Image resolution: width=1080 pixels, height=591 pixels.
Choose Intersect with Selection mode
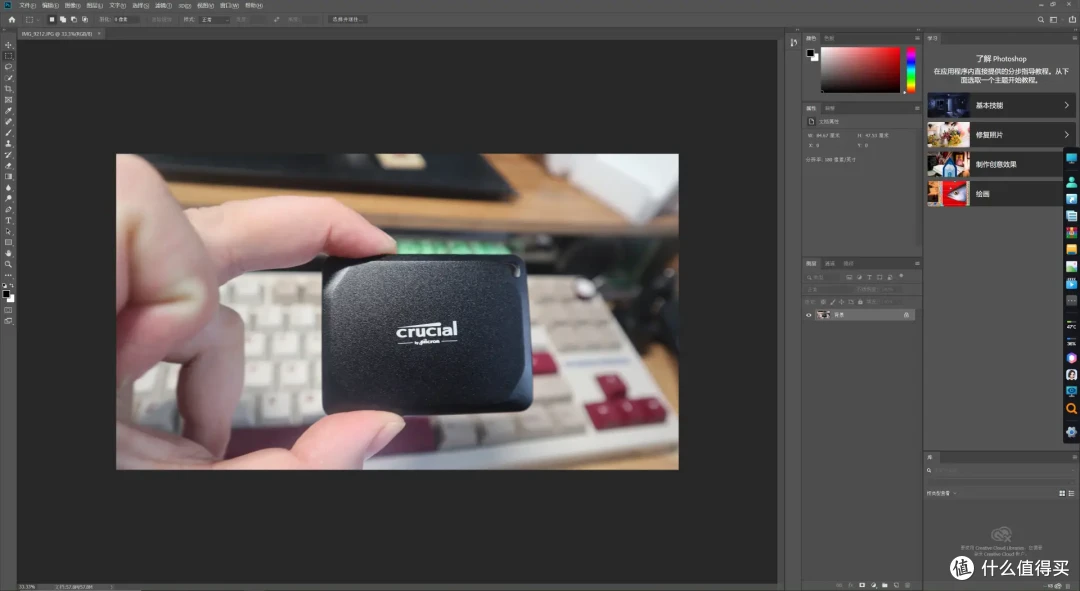tap(85, 19)
